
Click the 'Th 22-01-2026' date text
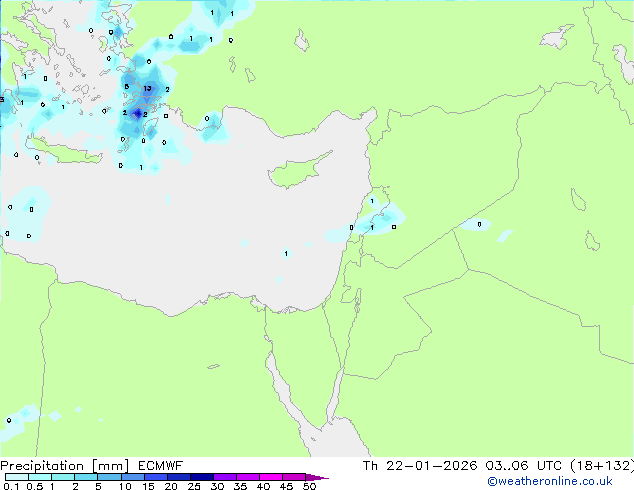tap(420, 466)
